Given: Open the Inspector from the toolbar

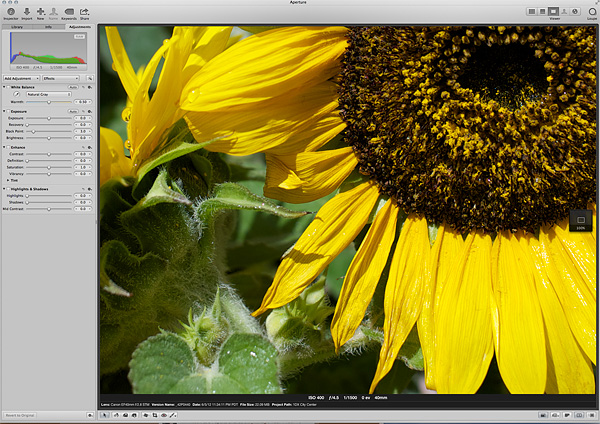Looking at the screenshot, I should click(x=10, y=12).
